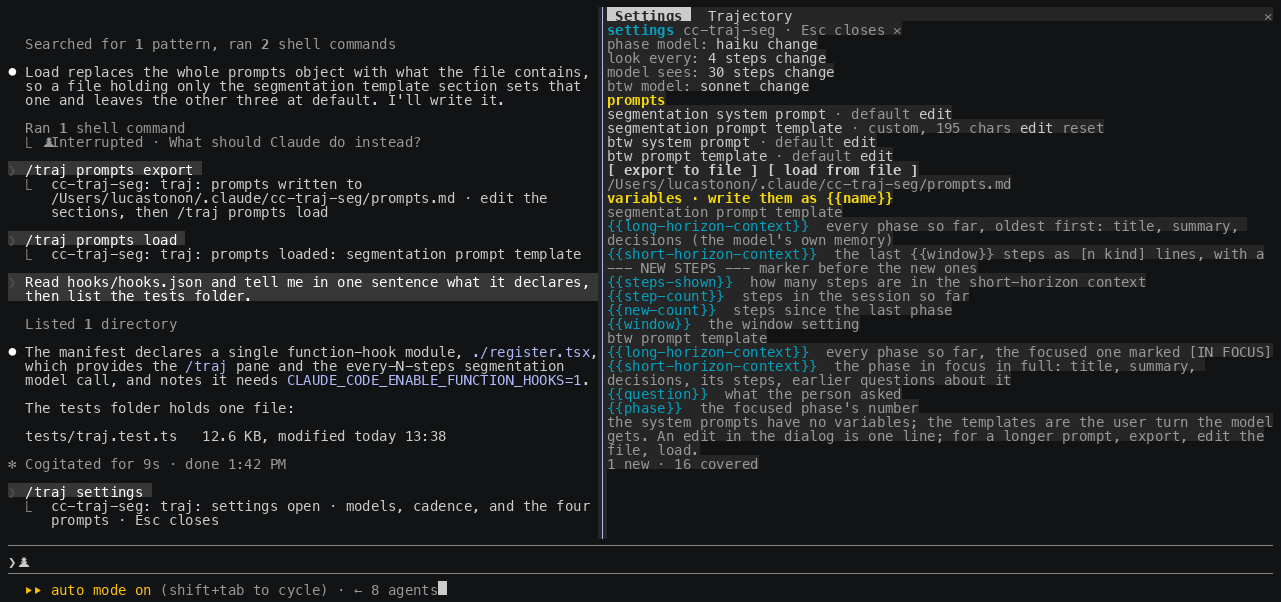Change the btw model from sonnet
The height and width of the screenshot is (602, 1281).
click(783, 86)
